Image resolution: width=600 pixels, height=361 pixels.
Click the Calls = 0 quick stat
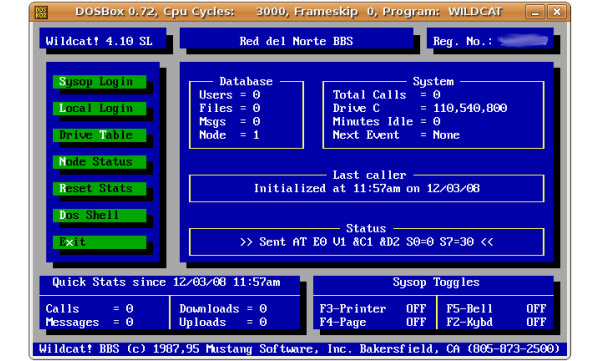(x=89, y=309)
